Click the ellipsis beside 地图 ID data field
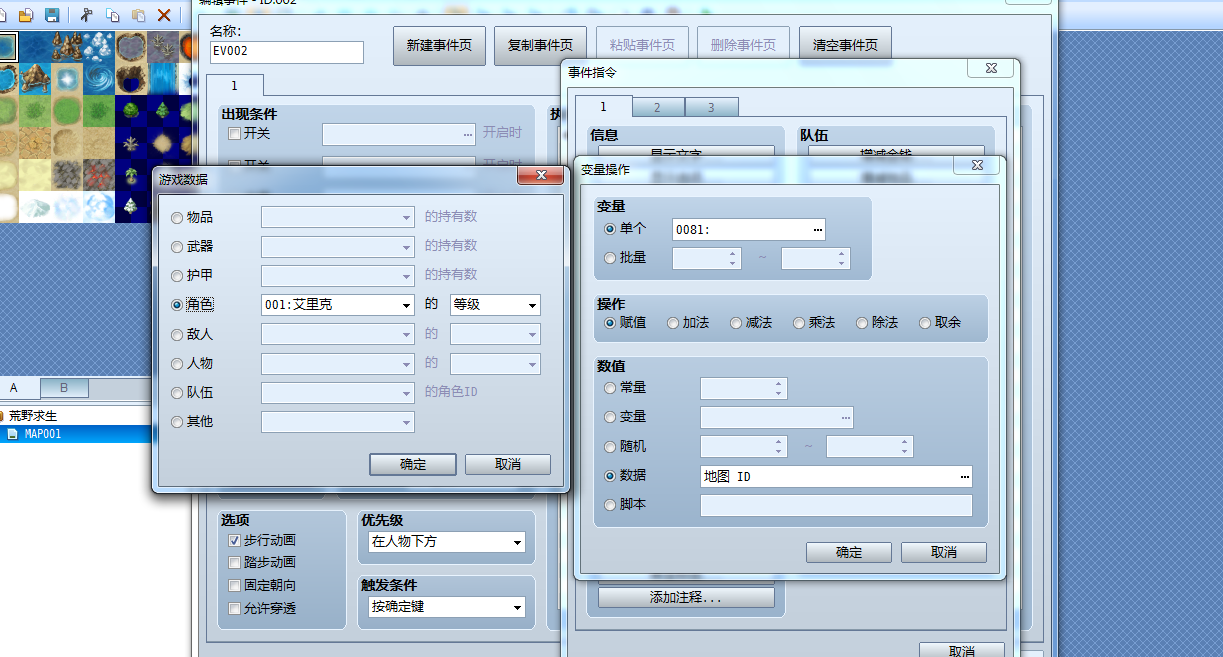1223x657 pixels. [964, 477]
